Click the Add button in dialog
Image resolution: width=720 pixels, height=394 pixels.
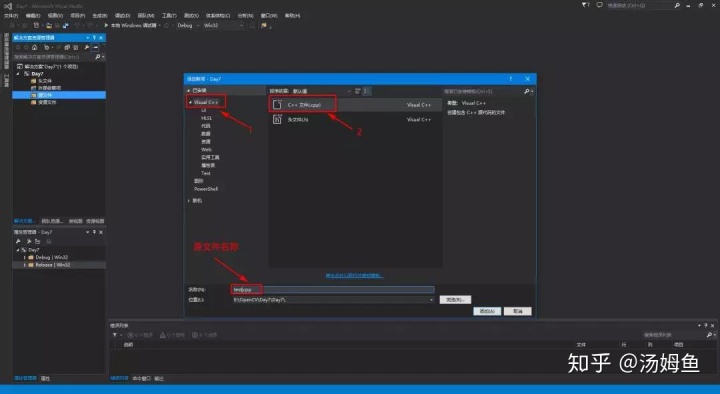(x=487, y=311)
